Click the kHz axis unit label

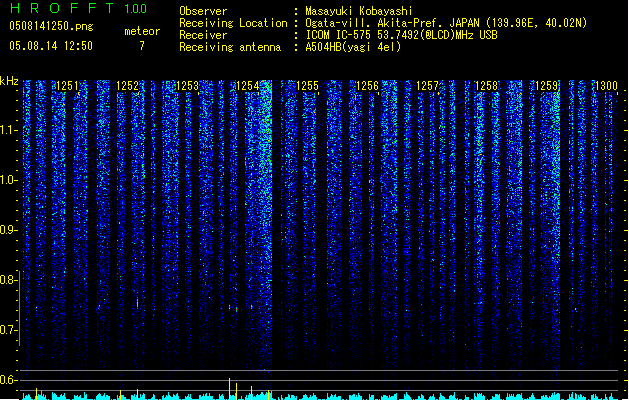click(x=9, y=81)
